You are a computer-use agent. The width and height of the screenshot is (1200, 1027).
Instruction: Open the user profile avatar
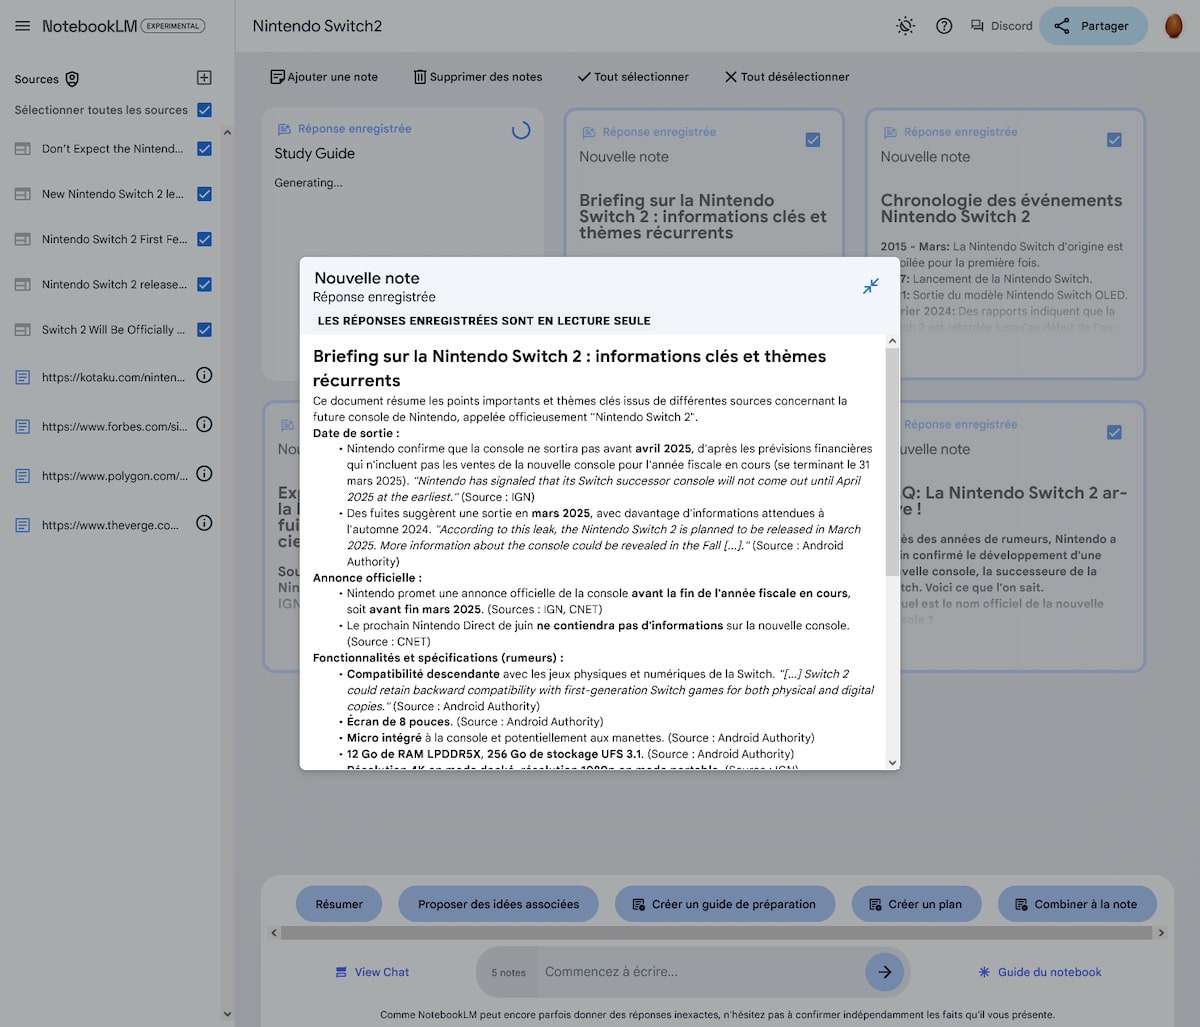(x=1174, y=26)
